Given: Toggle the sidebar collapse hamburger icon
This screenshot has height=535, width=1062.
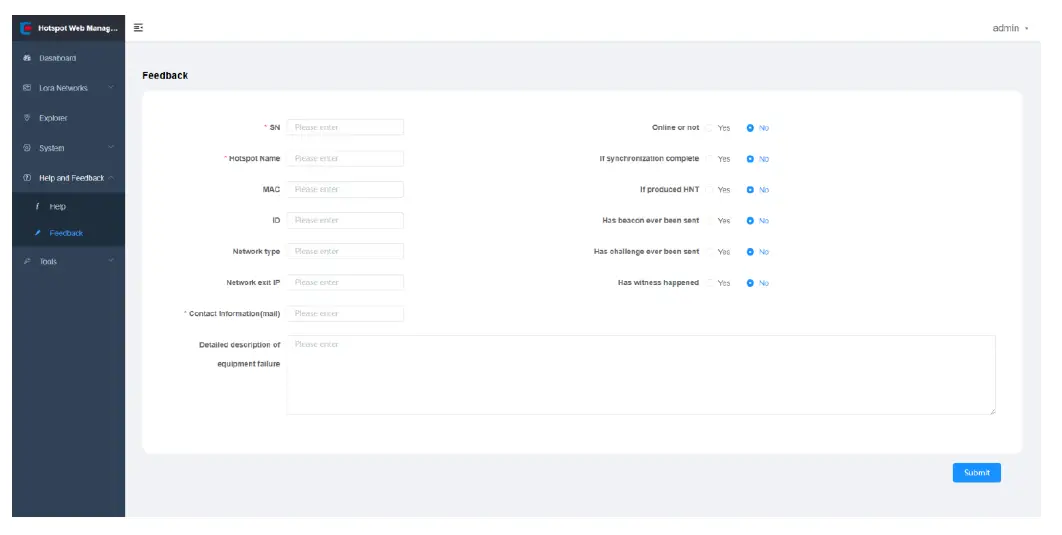Looking at the screenshot, I should click(x=138, y=28).
